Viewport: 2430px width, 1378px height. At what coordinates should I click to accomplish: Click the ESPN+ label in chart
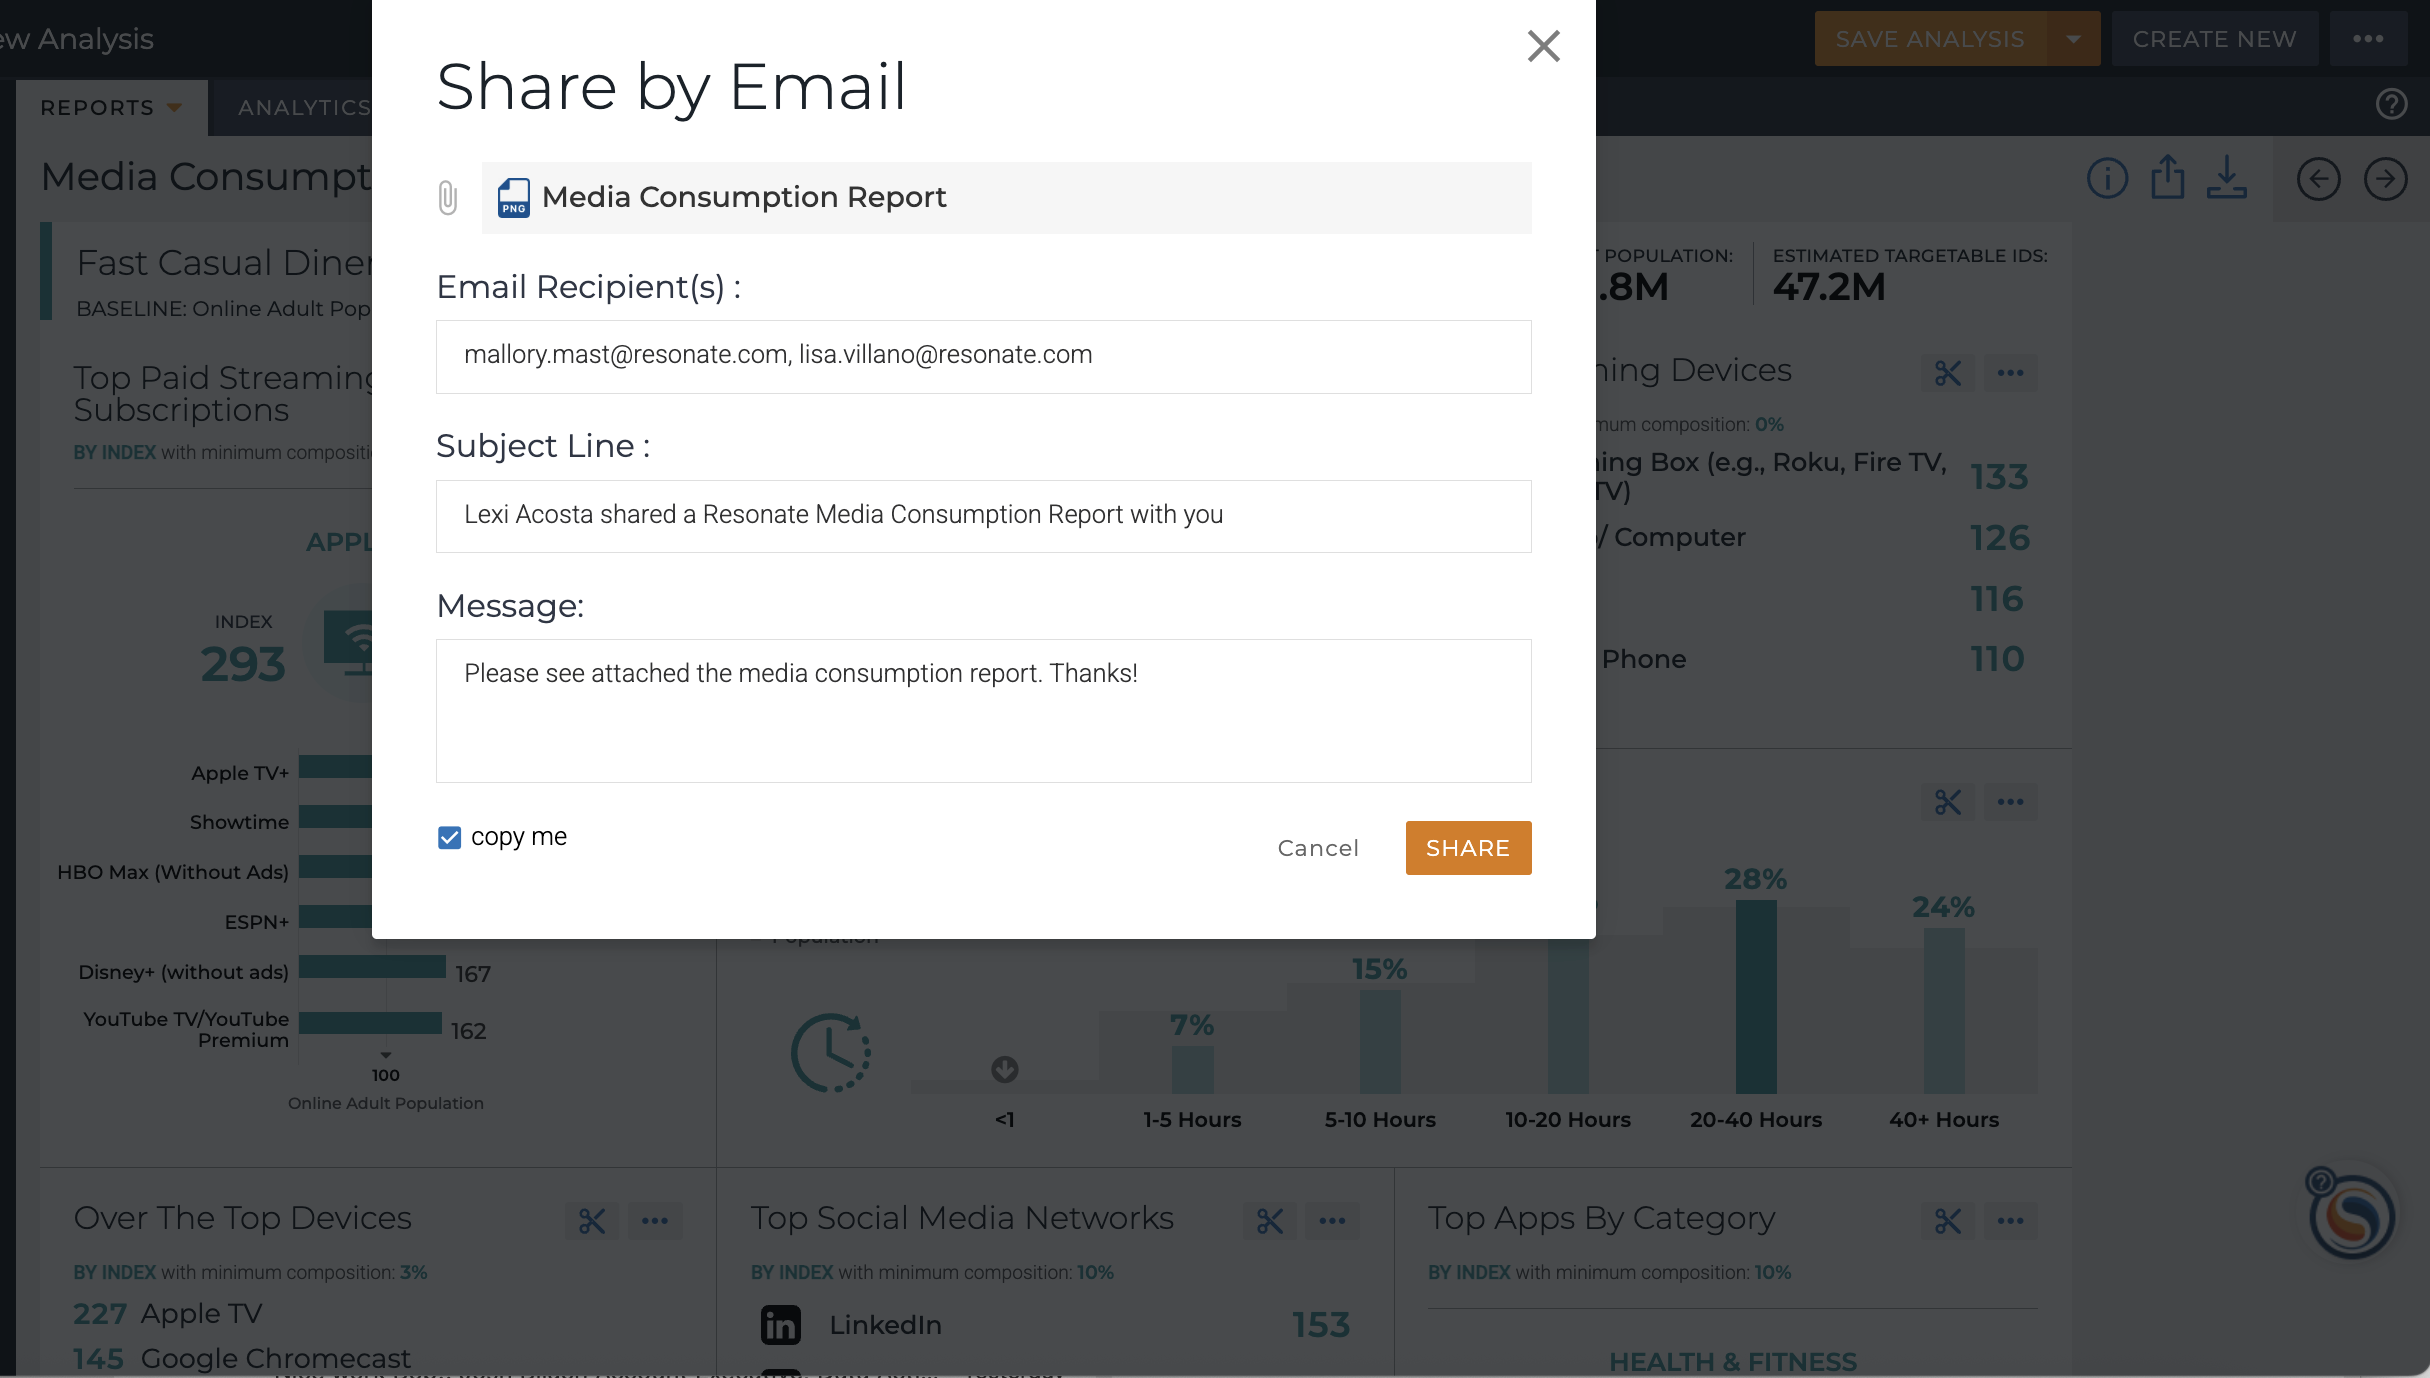[256, 922]
